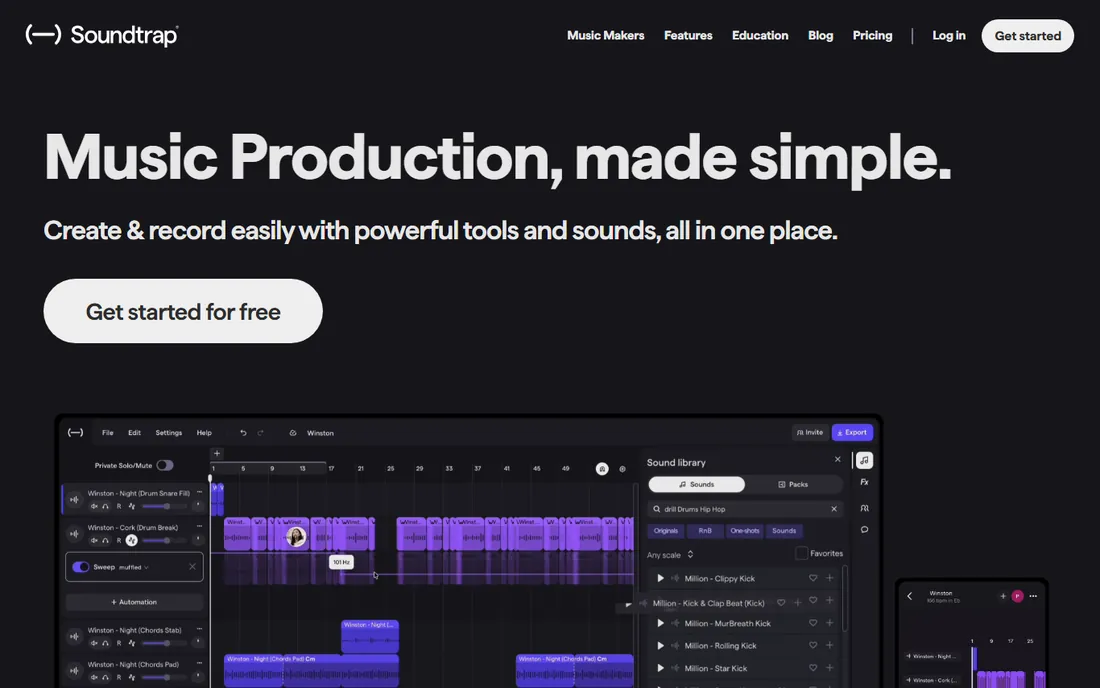Close the Sound library panel
Image resolution: width=1100 pixels, height=688 pixels.
(x=838, y=459)
